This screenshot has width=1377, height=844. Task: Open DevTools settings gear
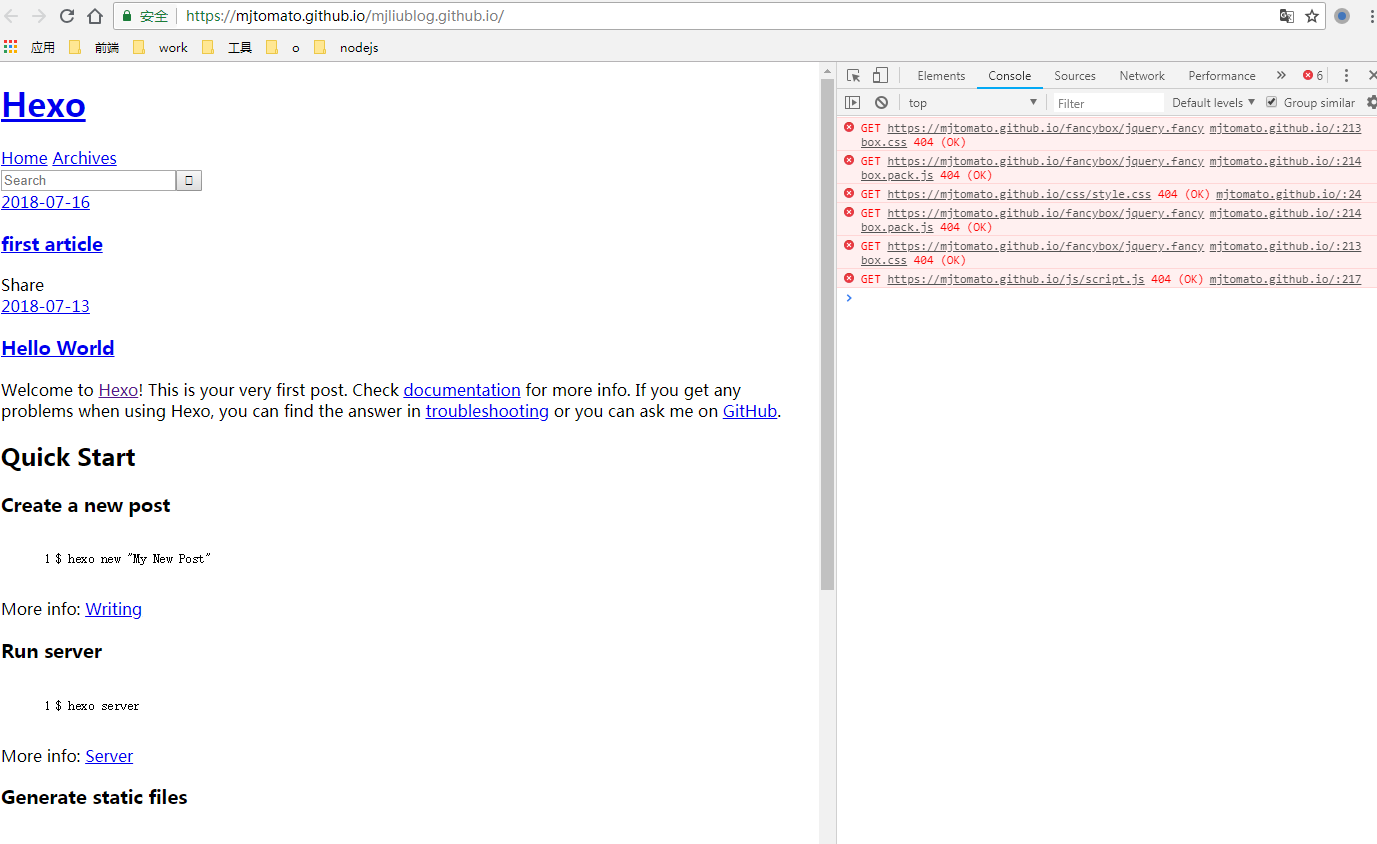tap(1371, 102)
